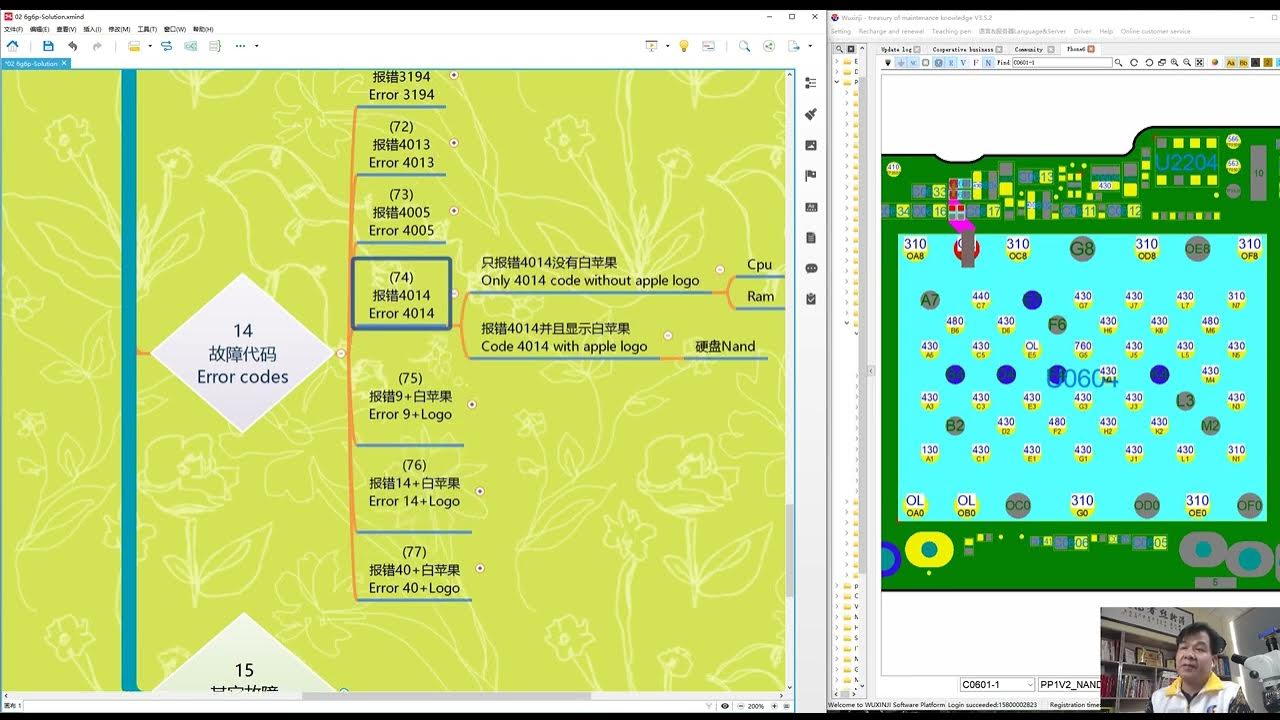Open the markers flag panel in sidebar

coord(811,176)
